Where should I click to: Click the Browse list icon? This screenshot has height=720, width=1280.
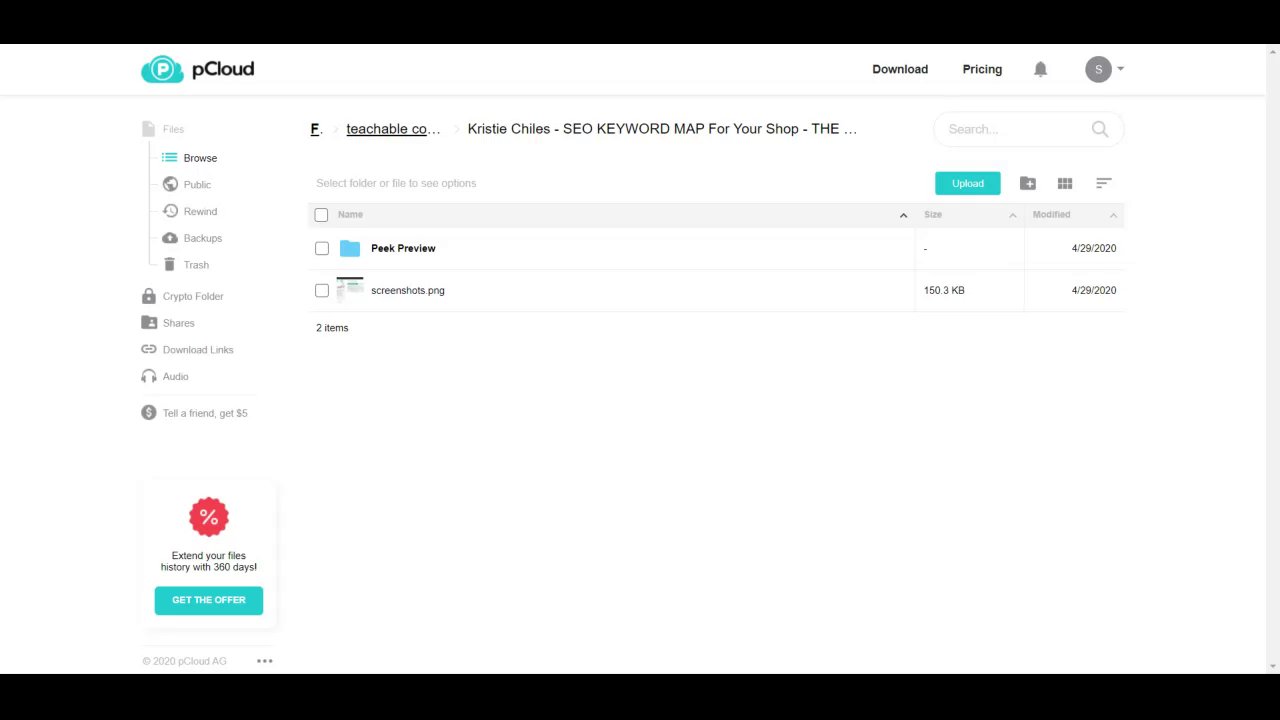170,158
